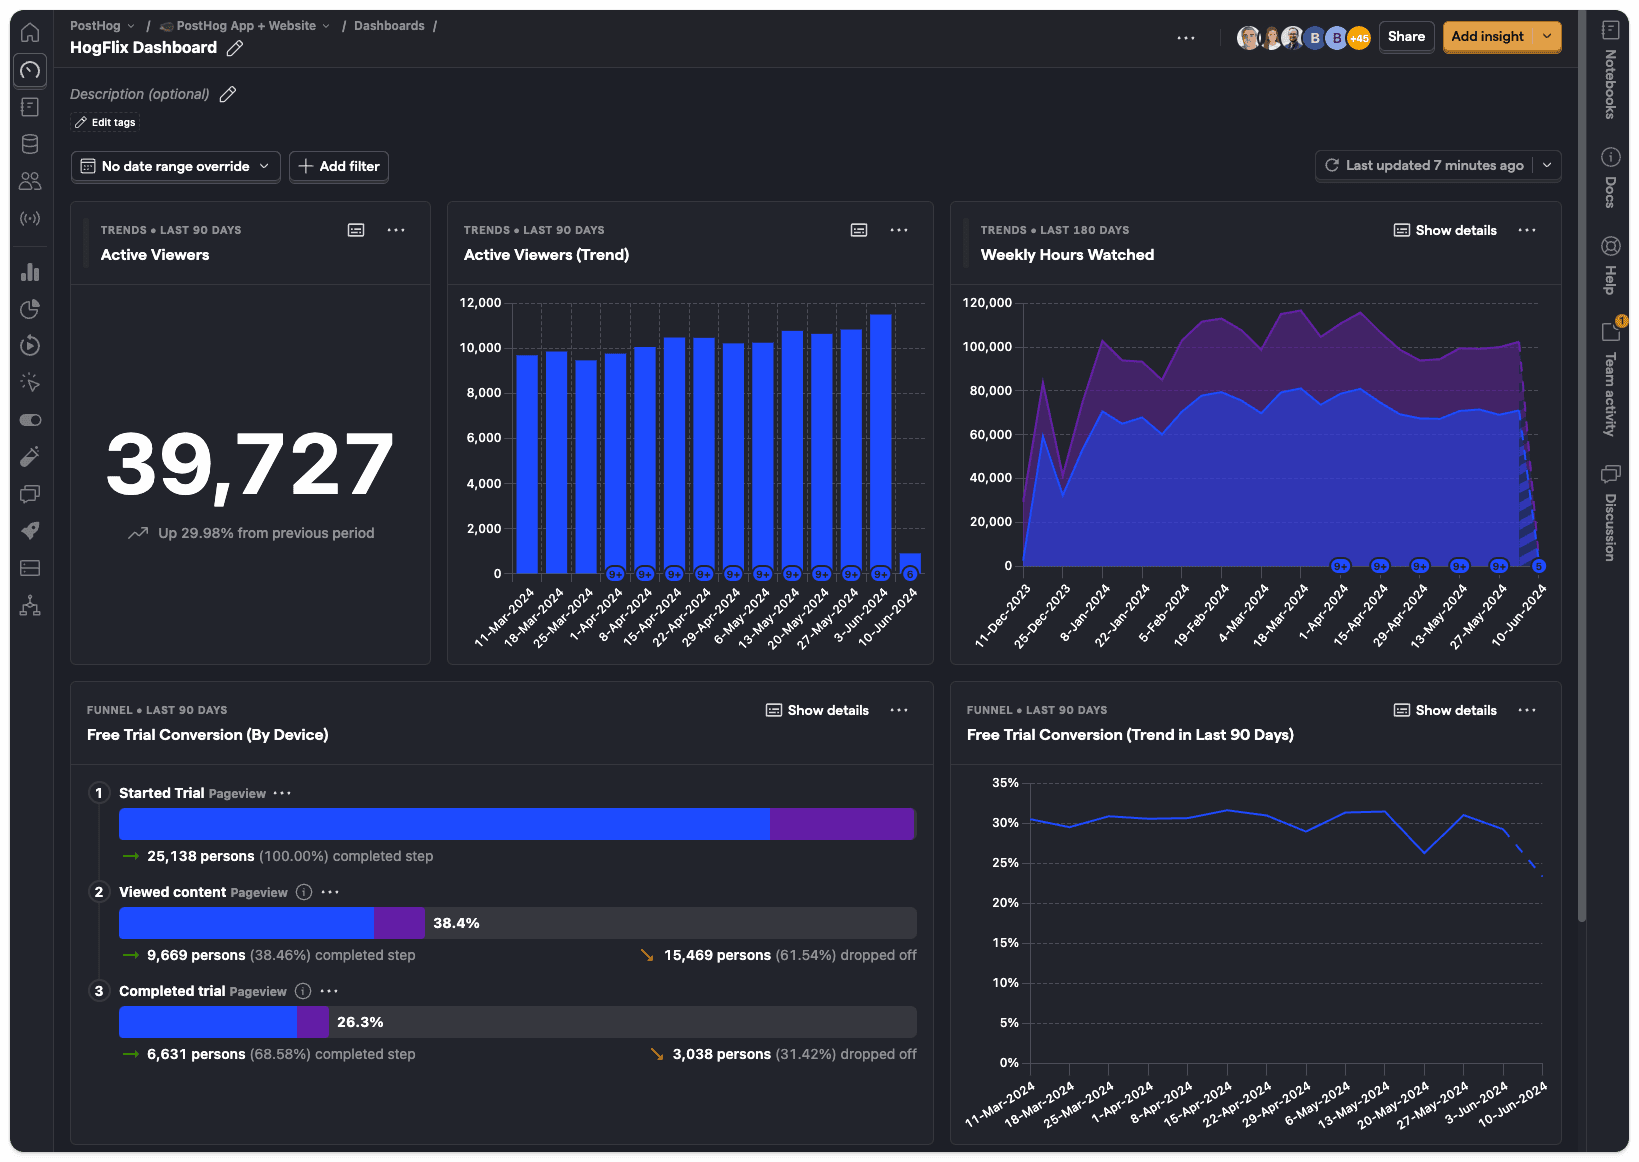Click Show details on Weekly Hours Watched
The height and width of the screenshot is (1162, 1639).
point(1444,230)
